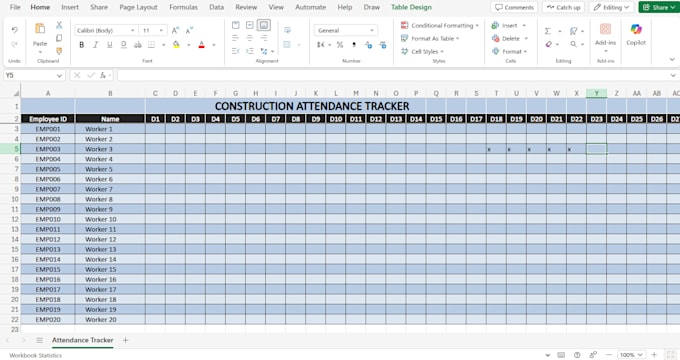Toggle underline formatting
The height and width of the screenshot is (360, 680).
coord(109,45)
